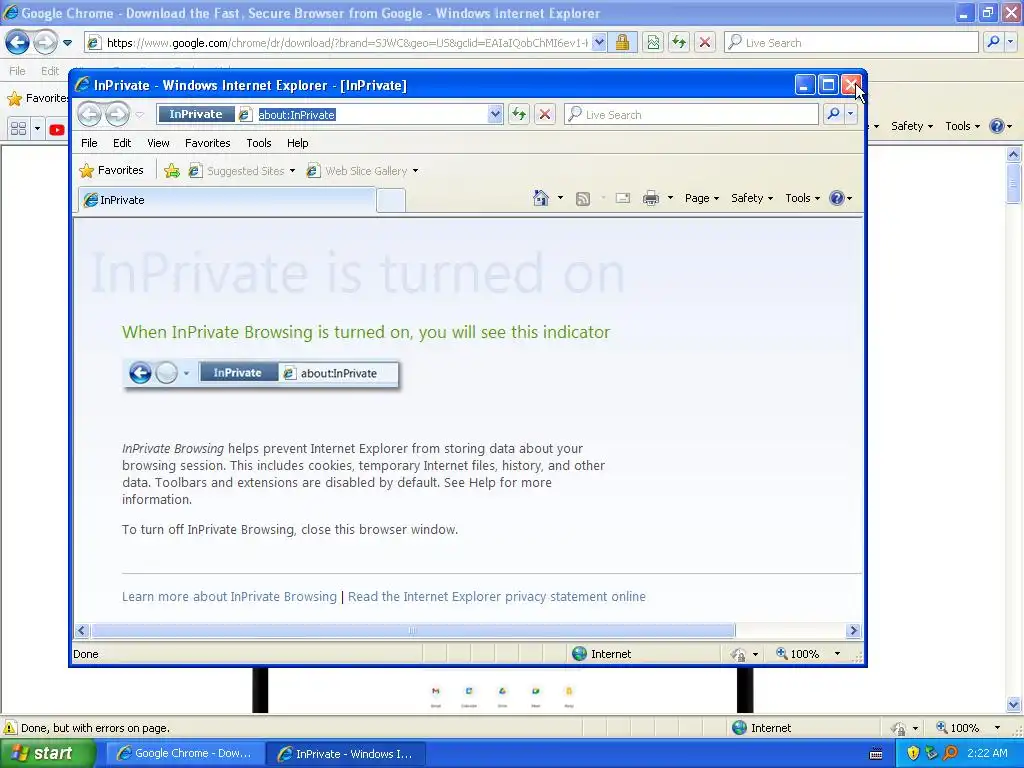Open Tools menu in InPrivate menu bar
1024x768 pixels.
click(x=259, y=143)
